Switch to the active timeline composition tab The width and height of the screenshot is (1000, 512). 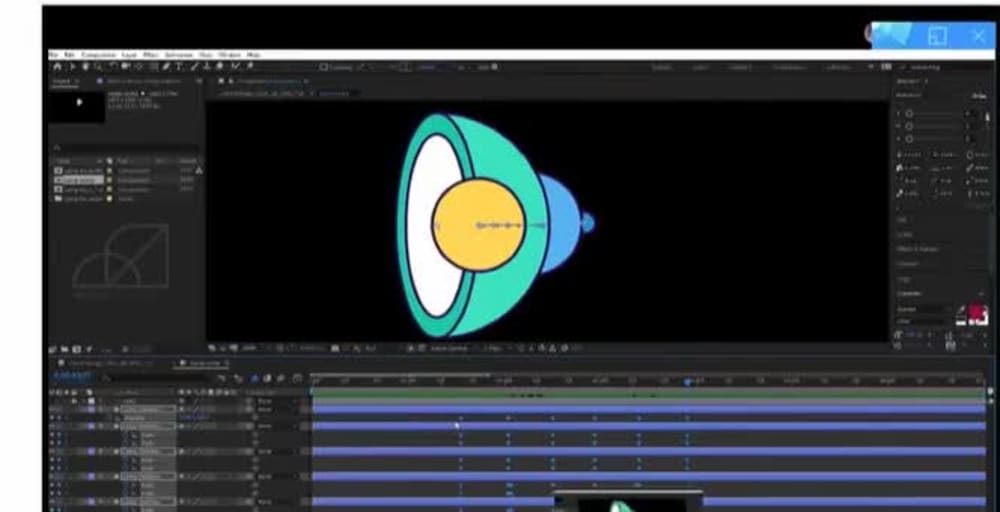pyautogui.click(x=203, y=363)
